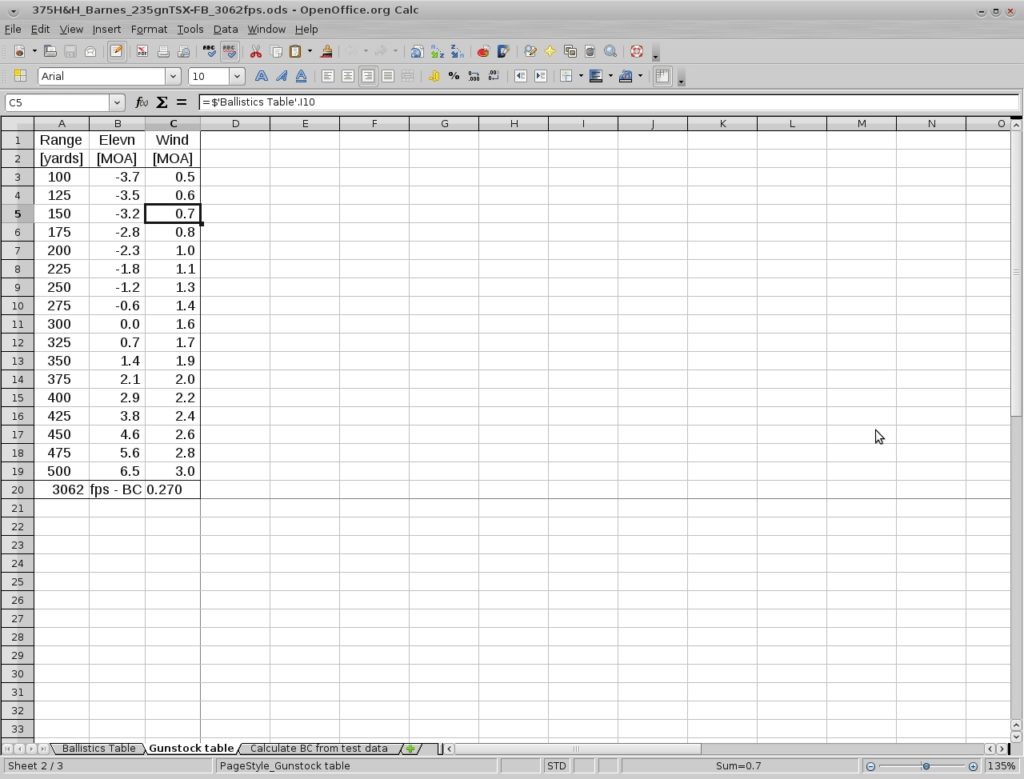
Task: Open the font name dropdown
Action: pos(172,76)
